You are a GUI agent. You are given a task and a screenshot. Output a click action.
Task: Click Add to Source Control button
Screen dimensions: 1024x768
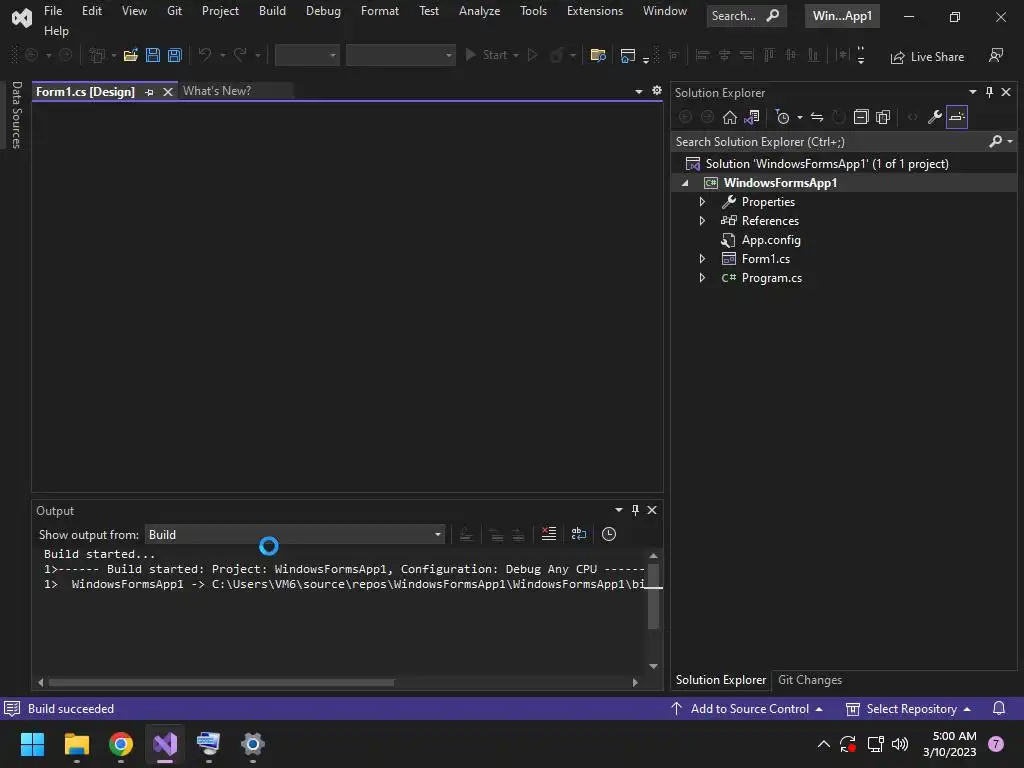coord(746,709)
